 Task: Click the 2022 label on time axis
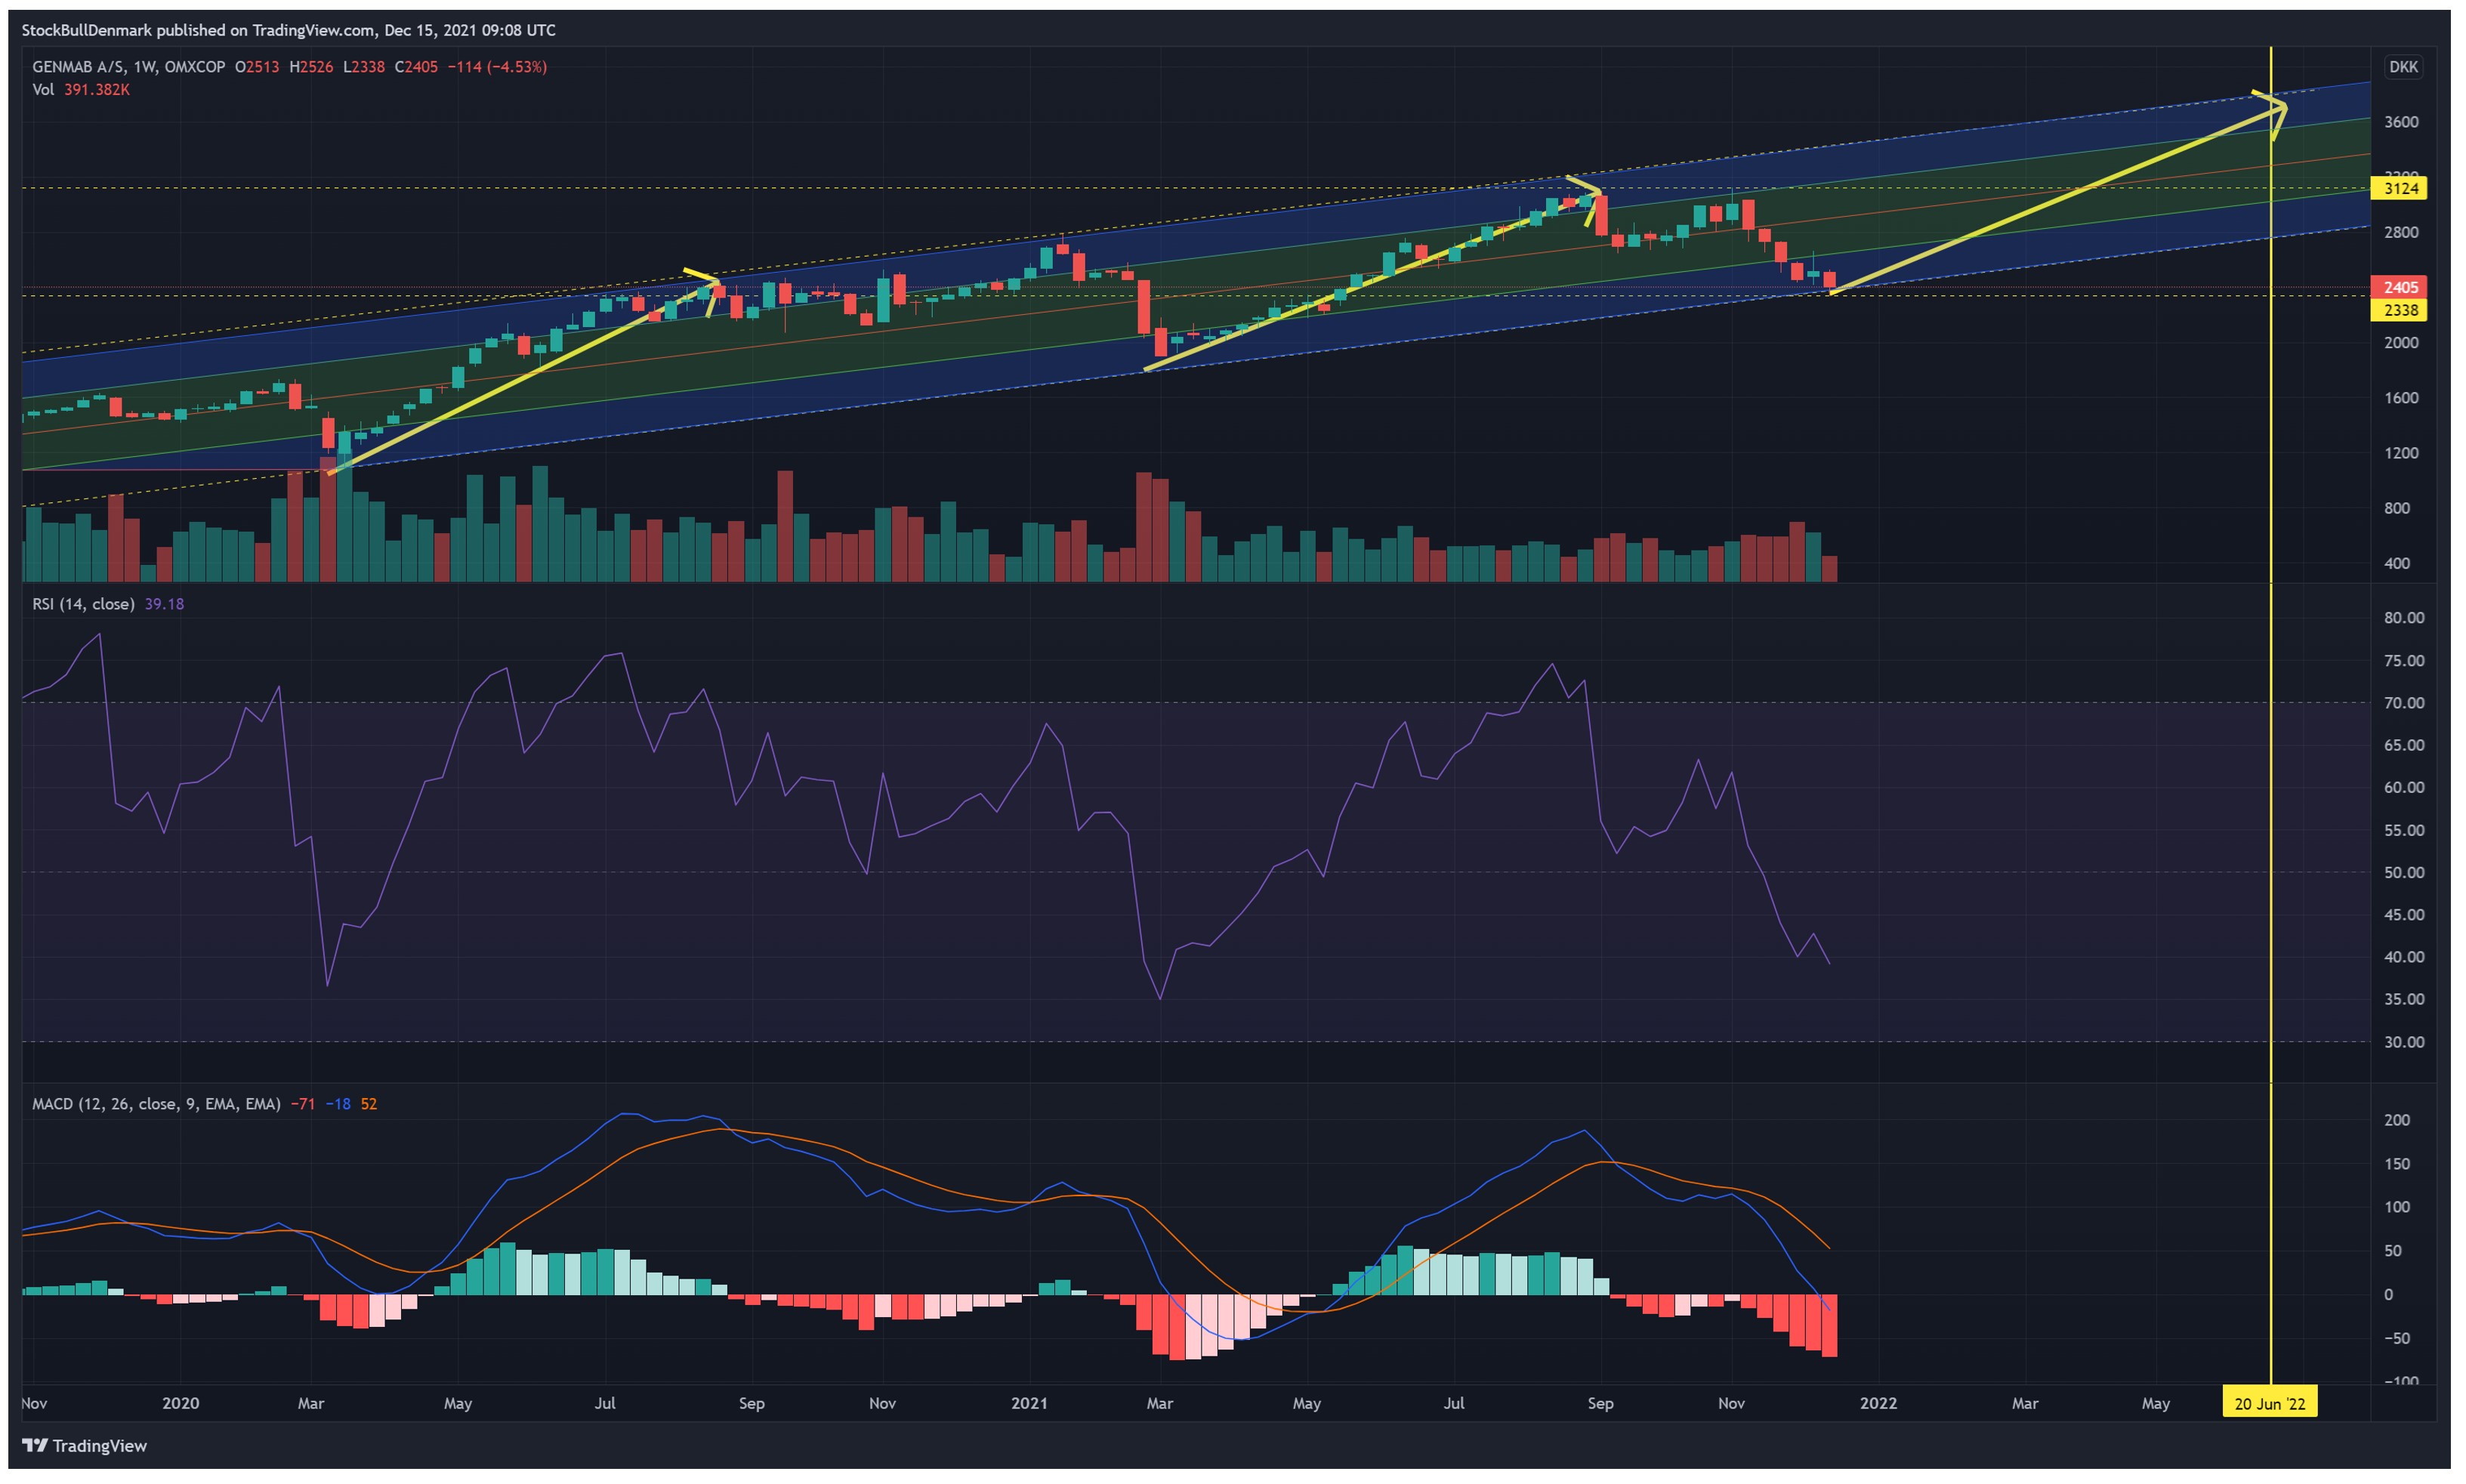[1878, 1403]
